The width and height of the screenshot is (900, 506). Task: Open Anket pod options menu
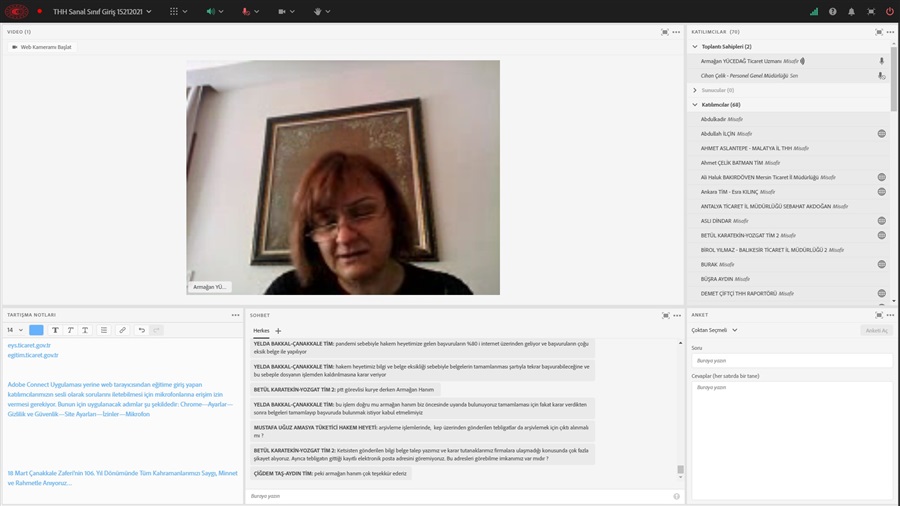click(x=890, y=315)
